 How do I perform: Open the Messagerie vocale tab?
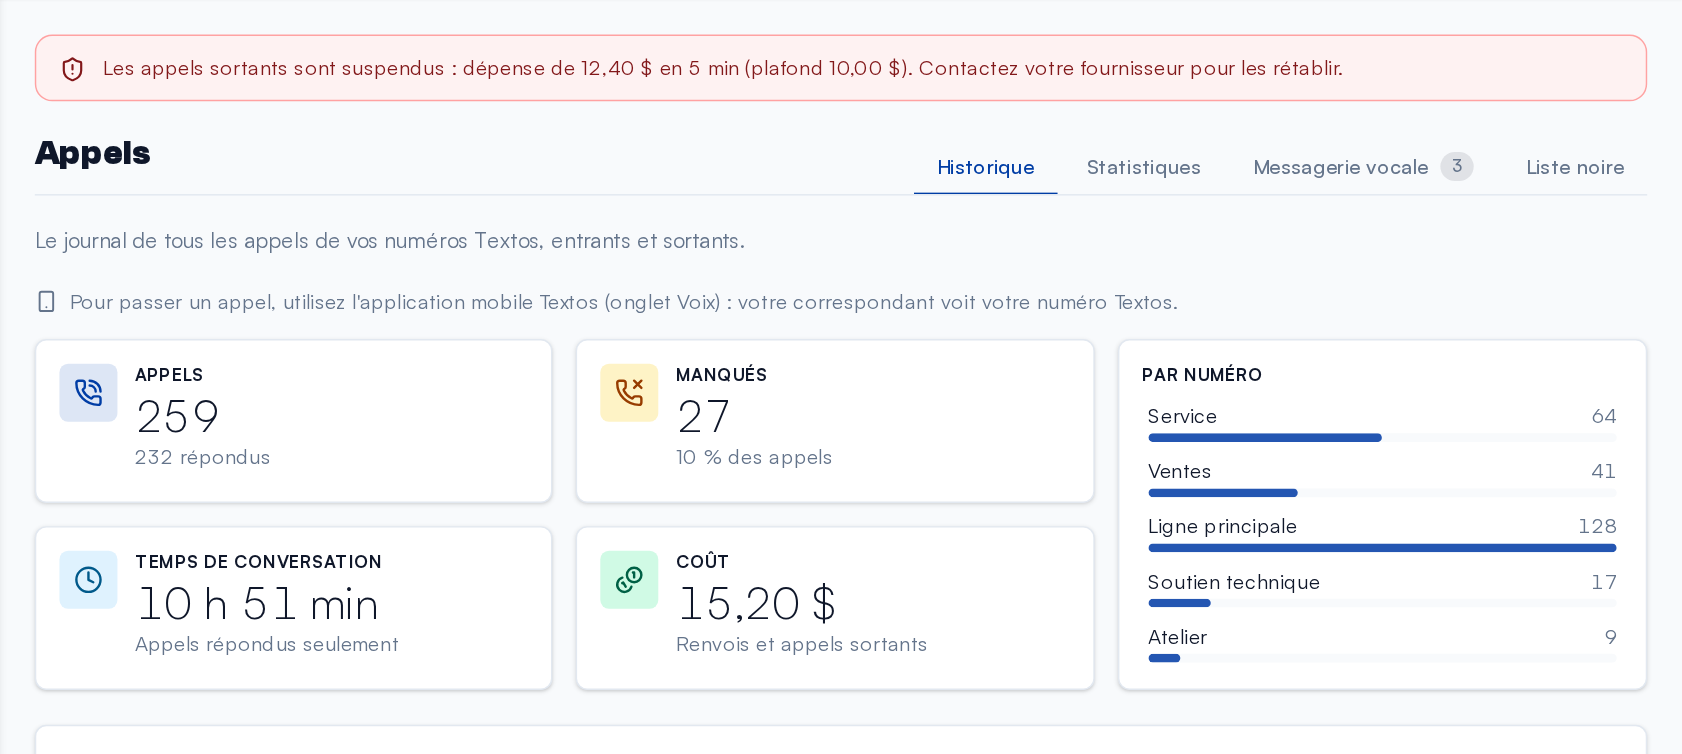point(1363,167)
